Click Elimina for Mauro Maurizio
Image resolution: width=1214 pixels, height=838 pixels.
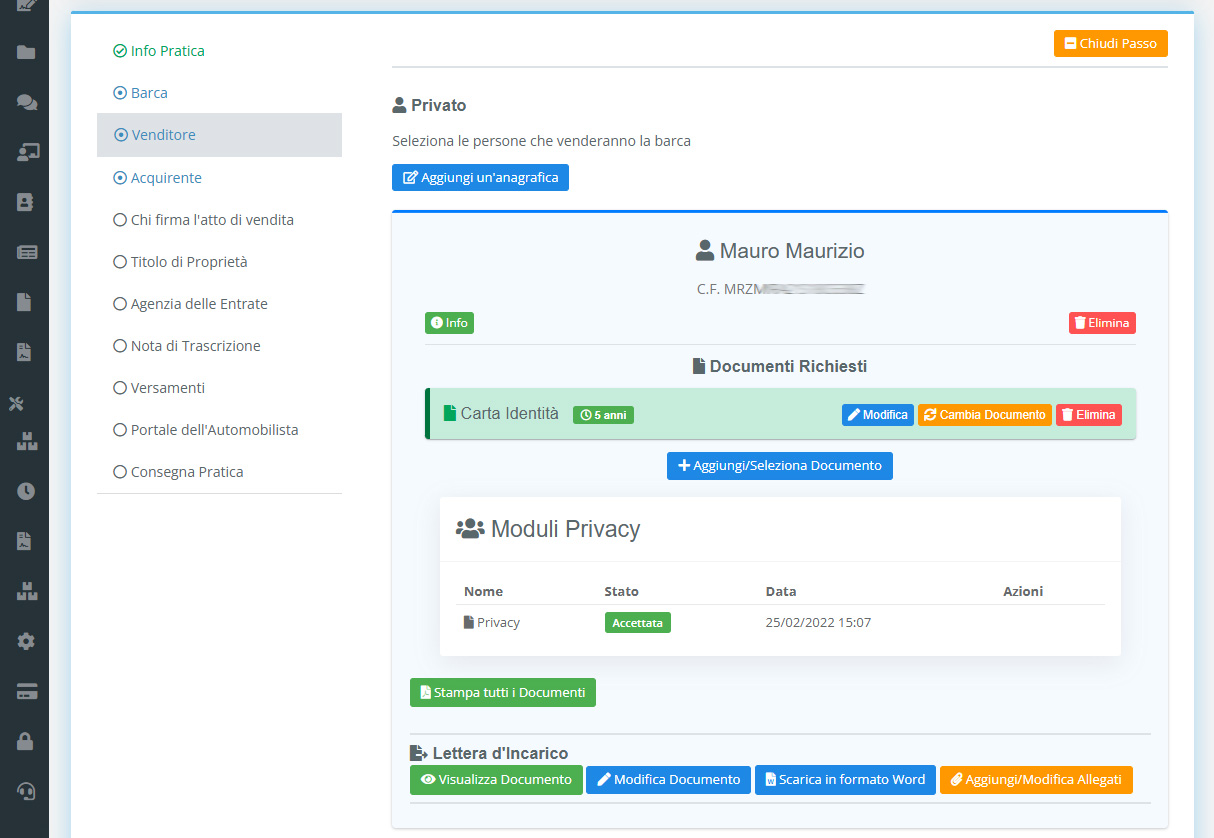1102,323
